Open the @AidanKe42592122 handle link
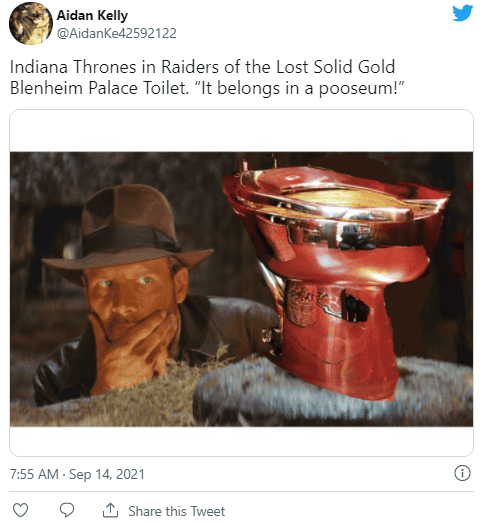The height and width of the screenshot is (523, 484). click(x=116, y=33)
